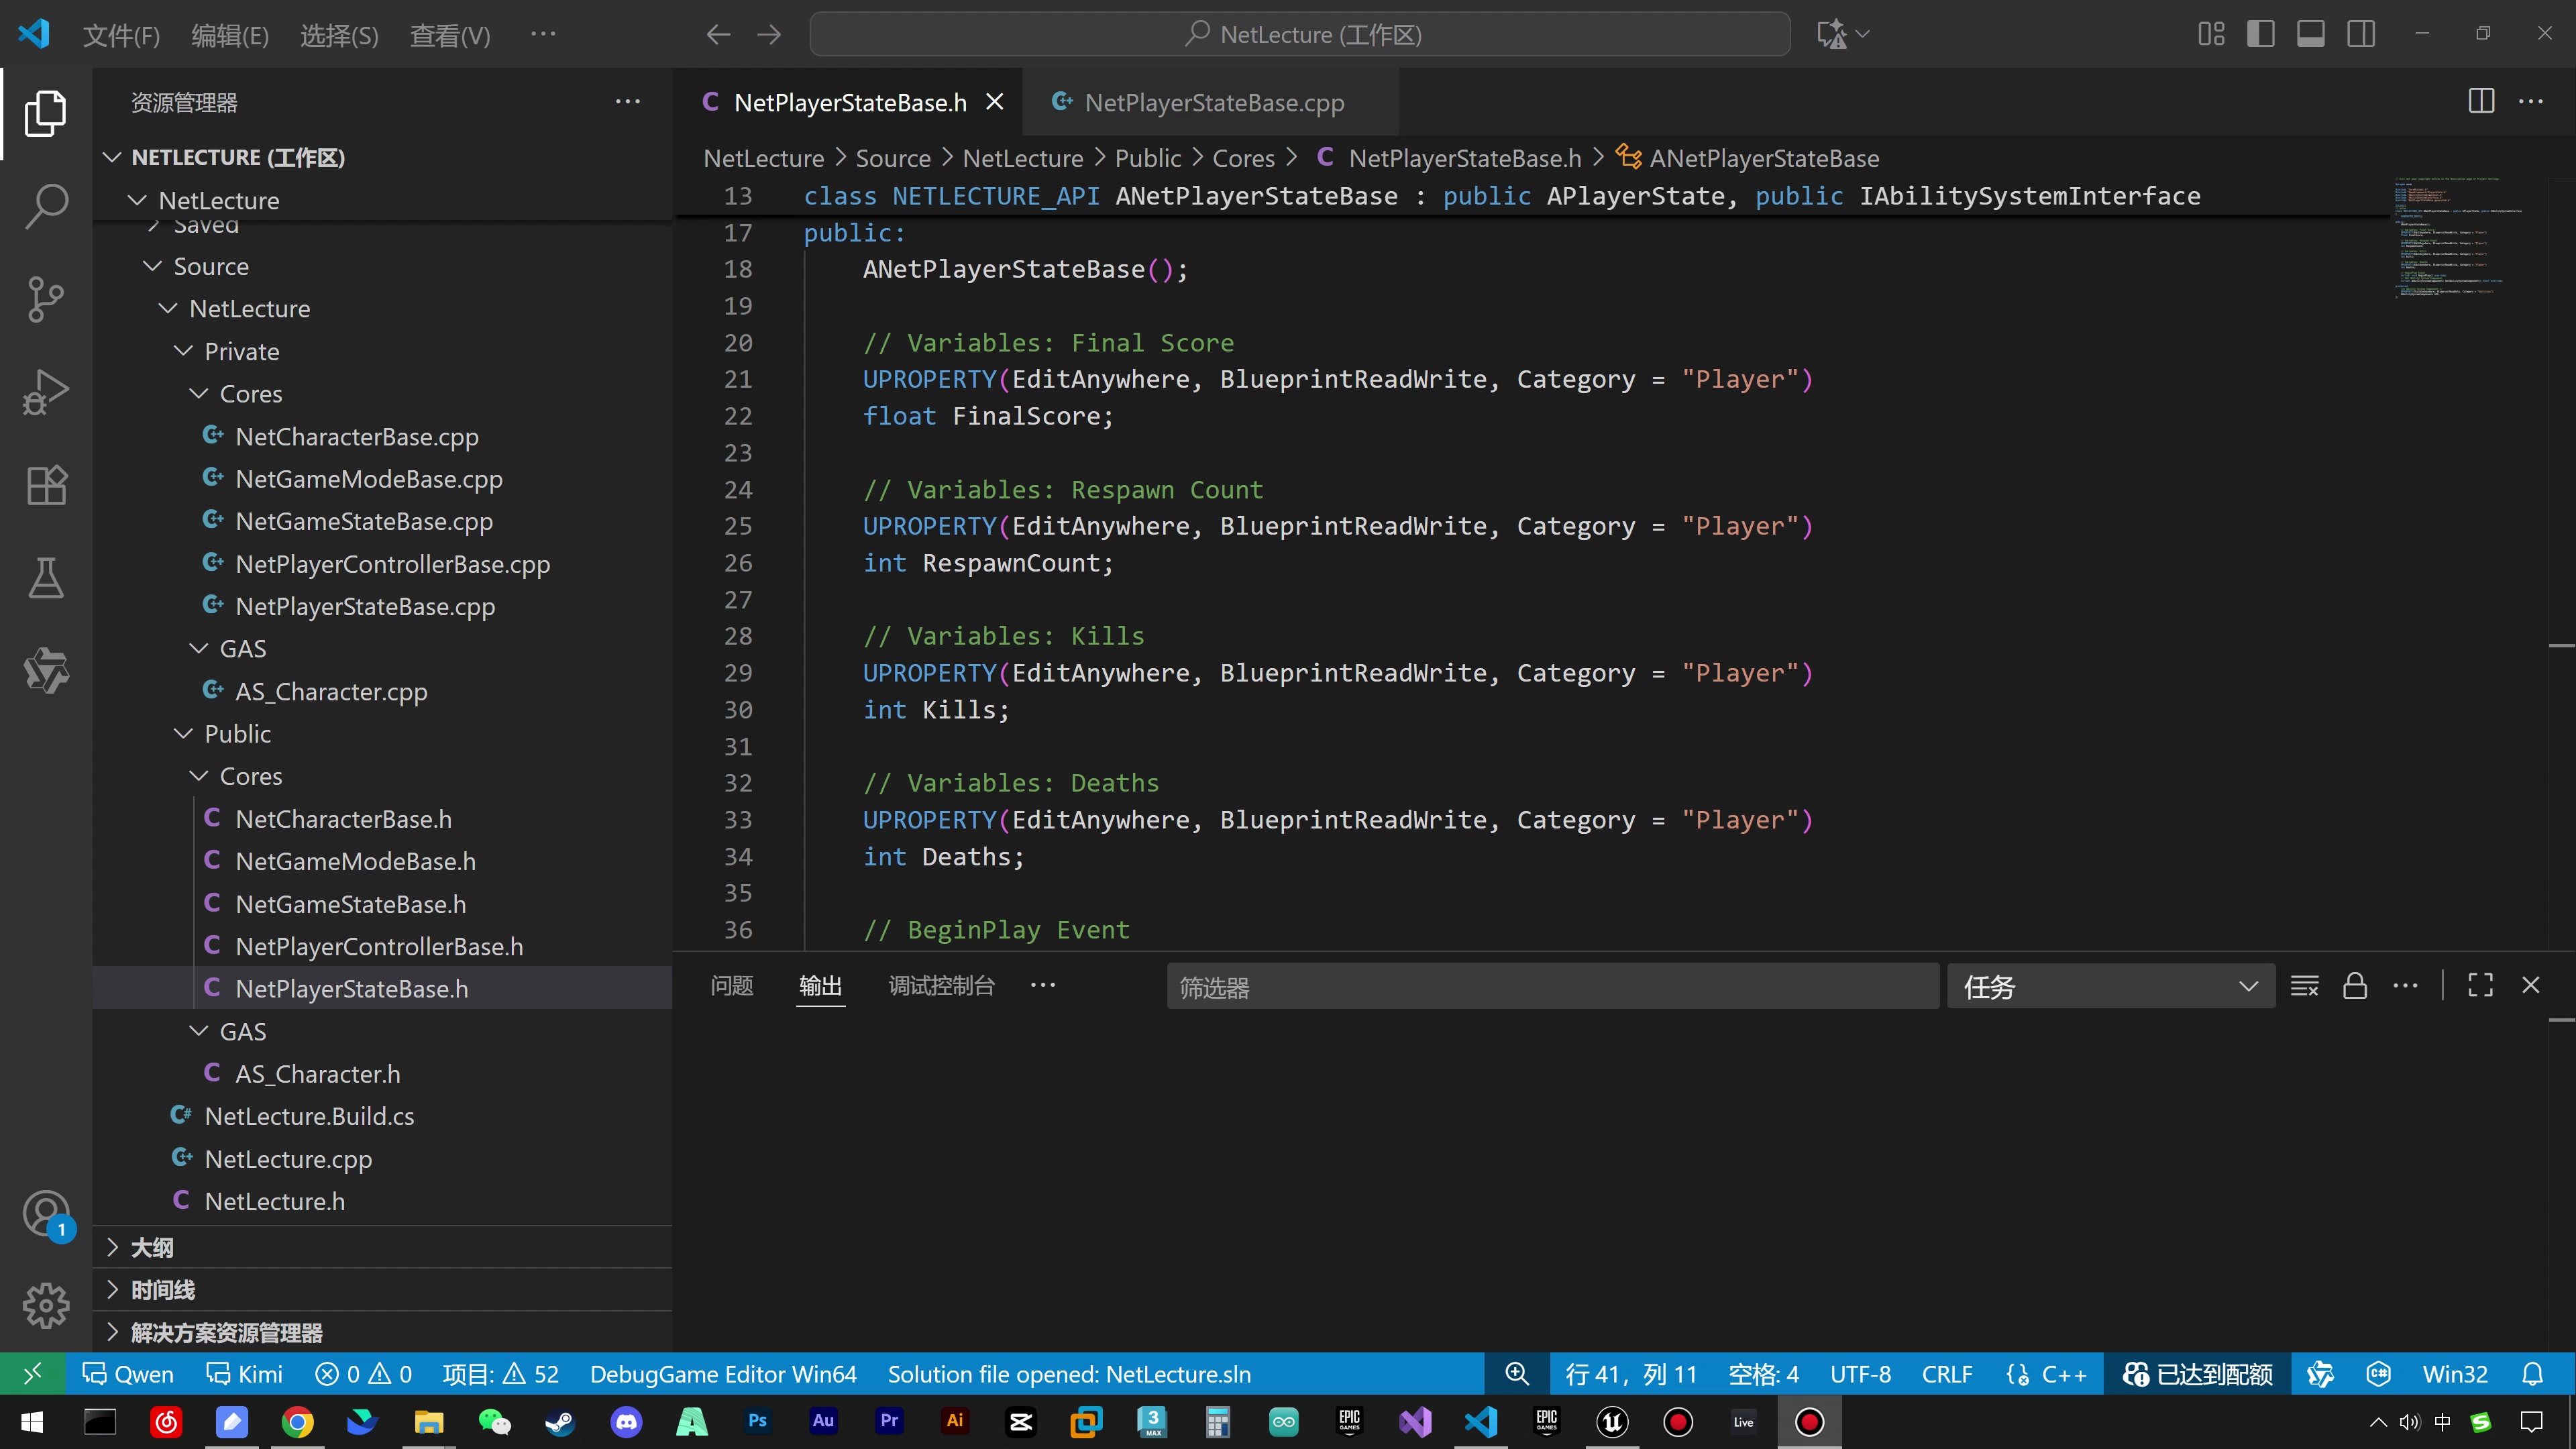Open the Manage gear settings
This screenshot has height=1449, width=2576.
click(46, 1305)
